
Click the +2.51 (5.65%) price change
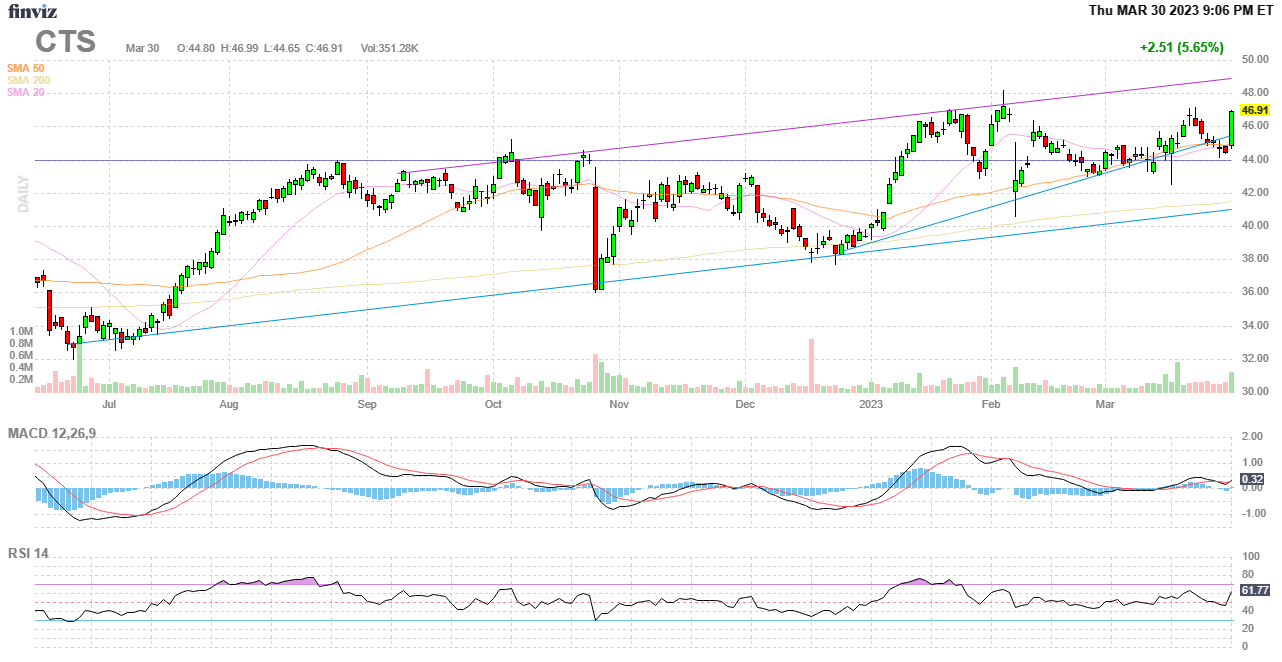coord(1181,48)
